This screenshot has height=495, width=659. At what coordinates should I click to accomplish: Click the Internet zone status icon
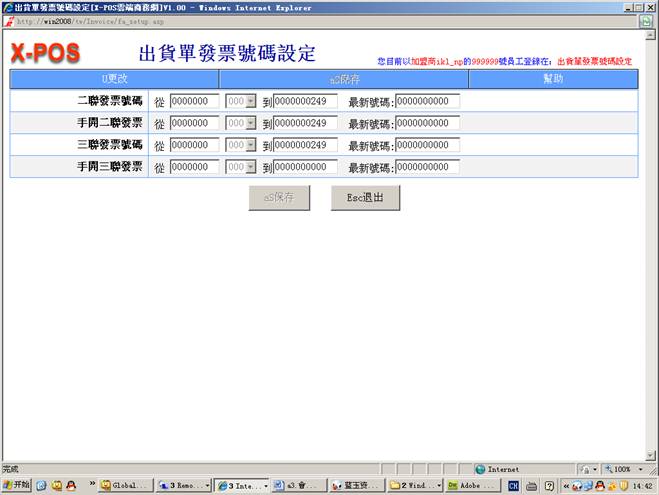(481, 469)
